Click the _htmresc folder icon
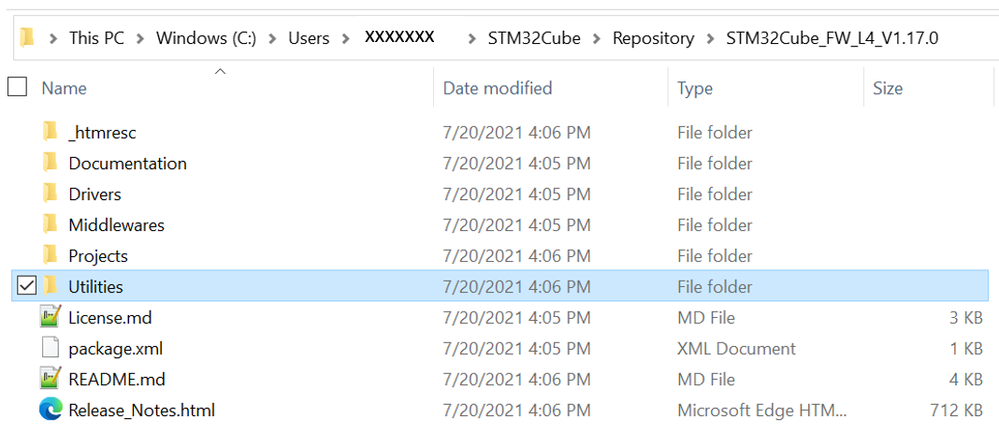This screenshot has width=999, height=432. pyautogui.click(x=50, y=132)
